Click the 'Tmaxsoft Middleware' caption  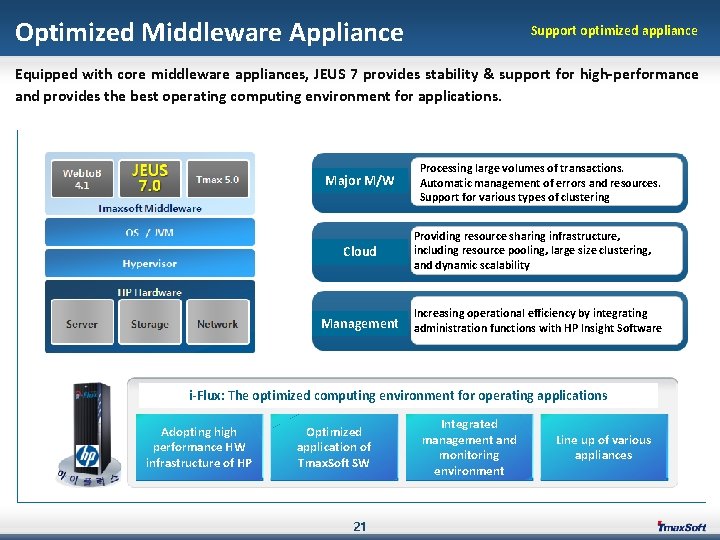(x=150, y=208)
